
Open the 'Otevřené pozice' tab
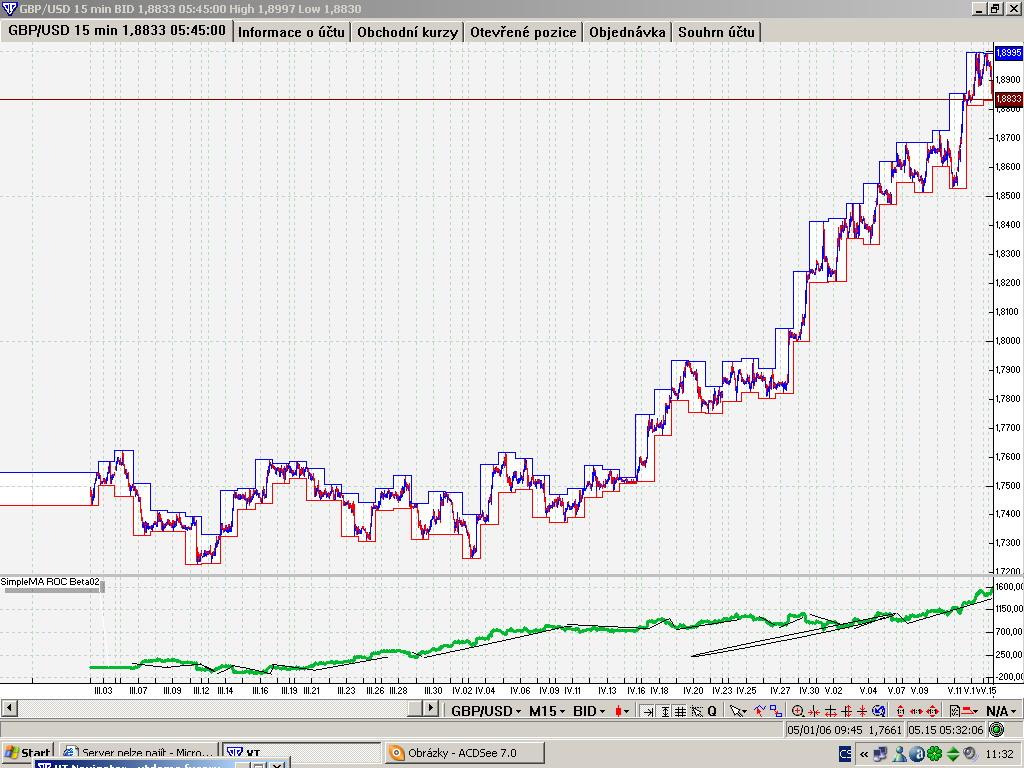(x=523, y=32)
